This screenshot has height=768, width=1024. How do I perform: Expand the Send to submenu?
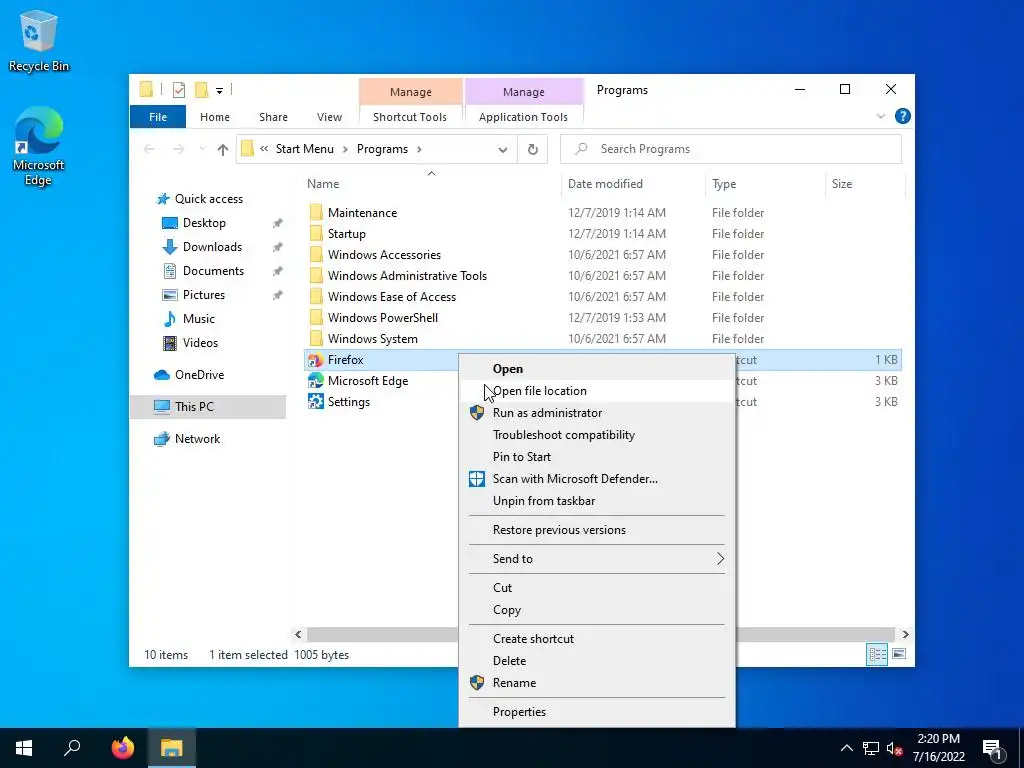click(597, 559)
